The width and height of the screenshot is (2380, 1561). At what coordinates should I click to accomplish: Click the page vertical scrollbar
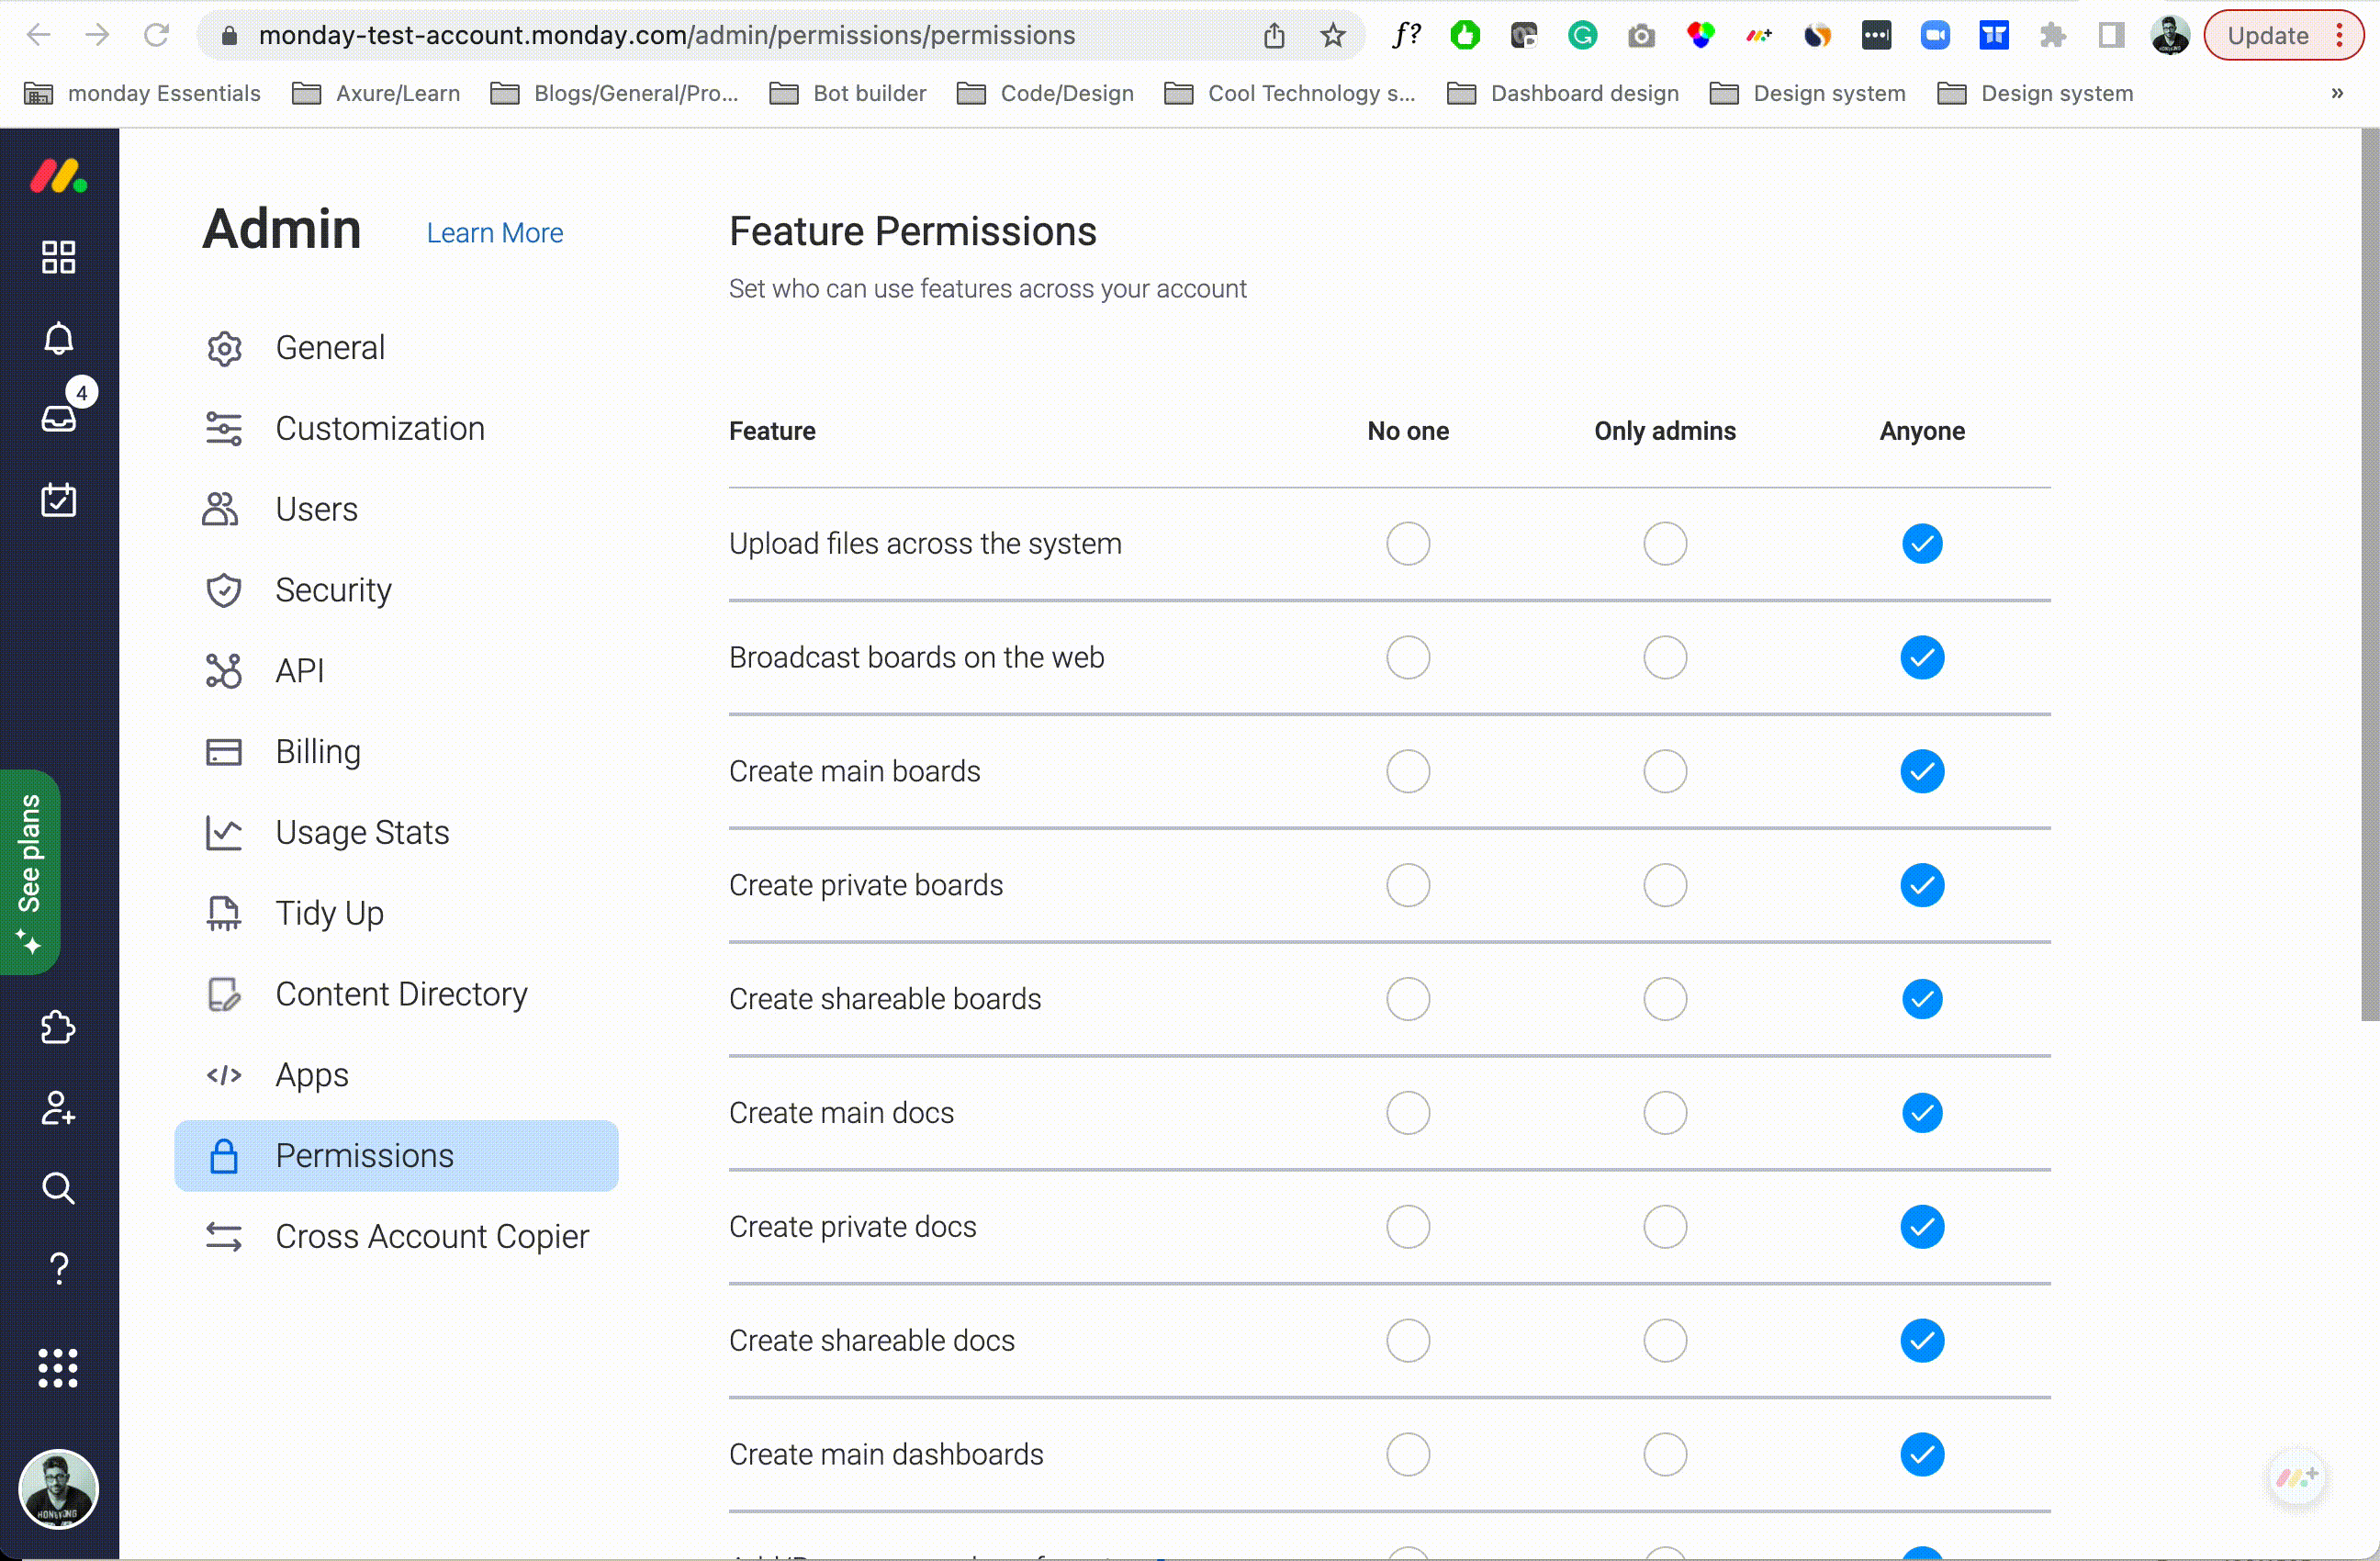(x=2370, y=575)
